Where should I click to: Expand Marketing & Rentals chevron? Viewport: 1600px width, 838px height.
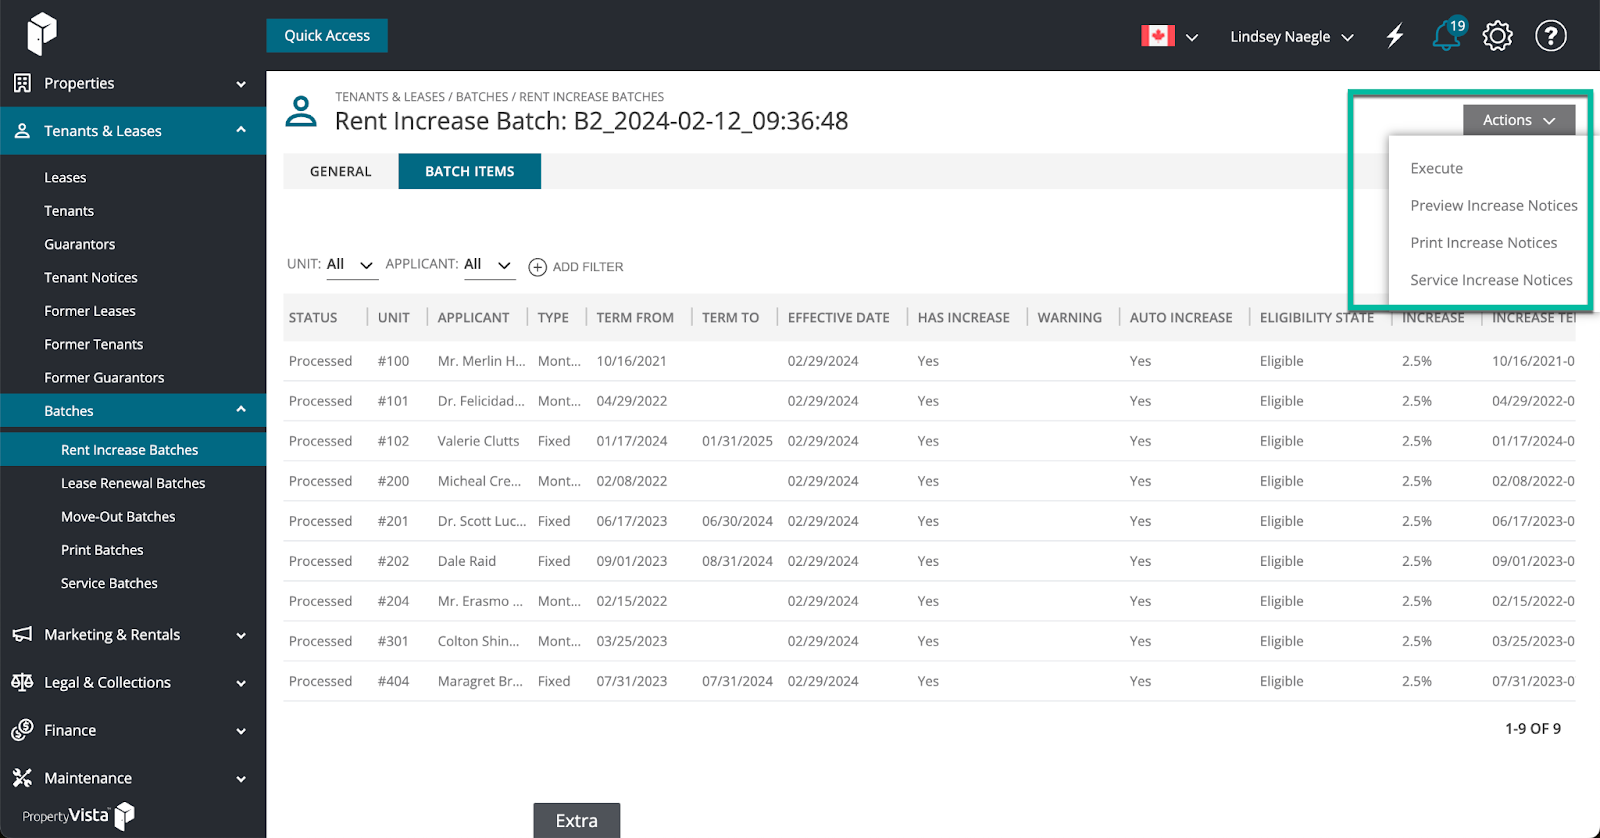tap(241, 636)
